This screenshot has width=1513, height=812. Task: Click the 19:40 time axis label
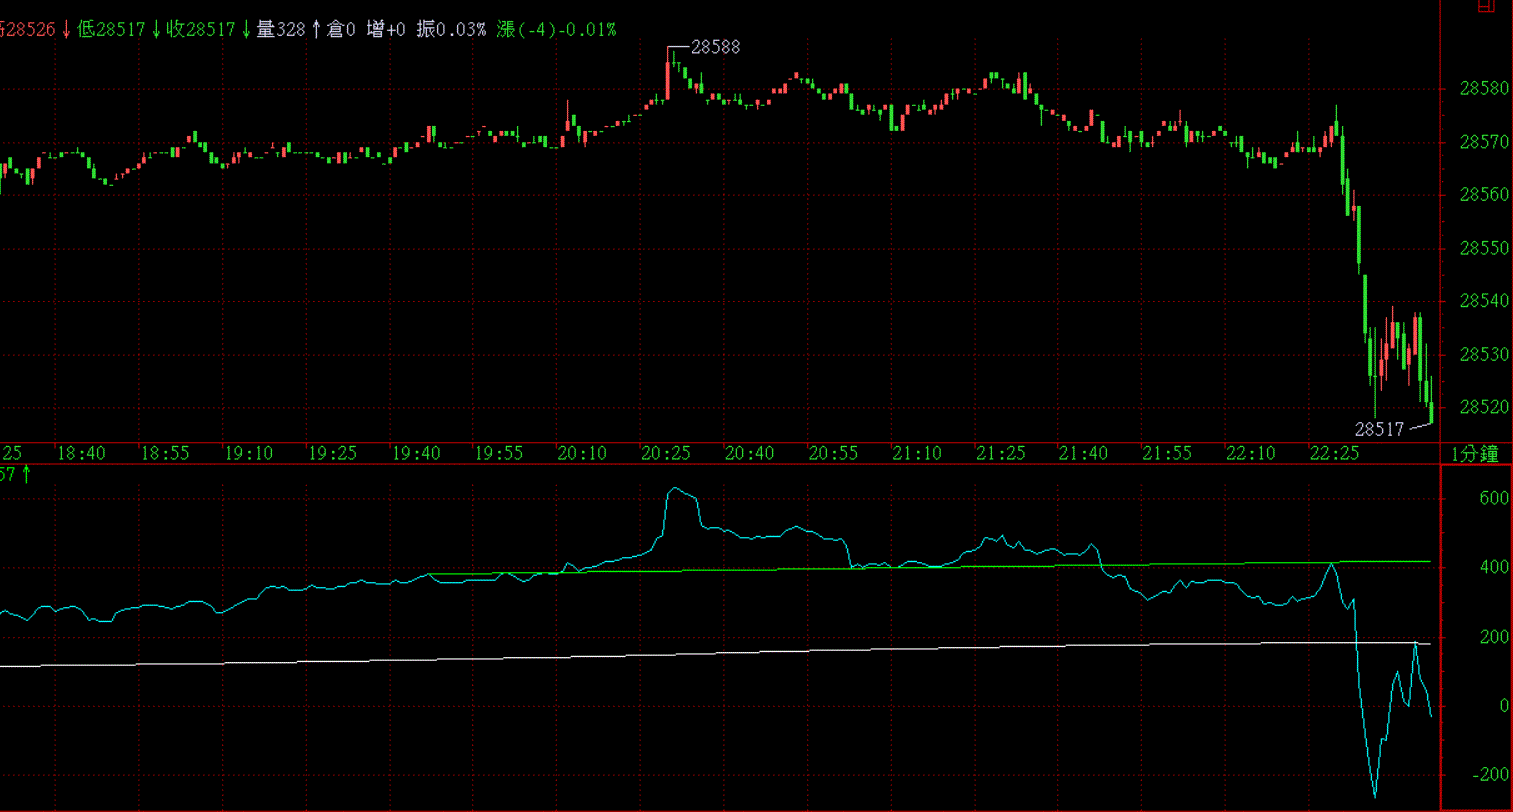coord(416,453)
